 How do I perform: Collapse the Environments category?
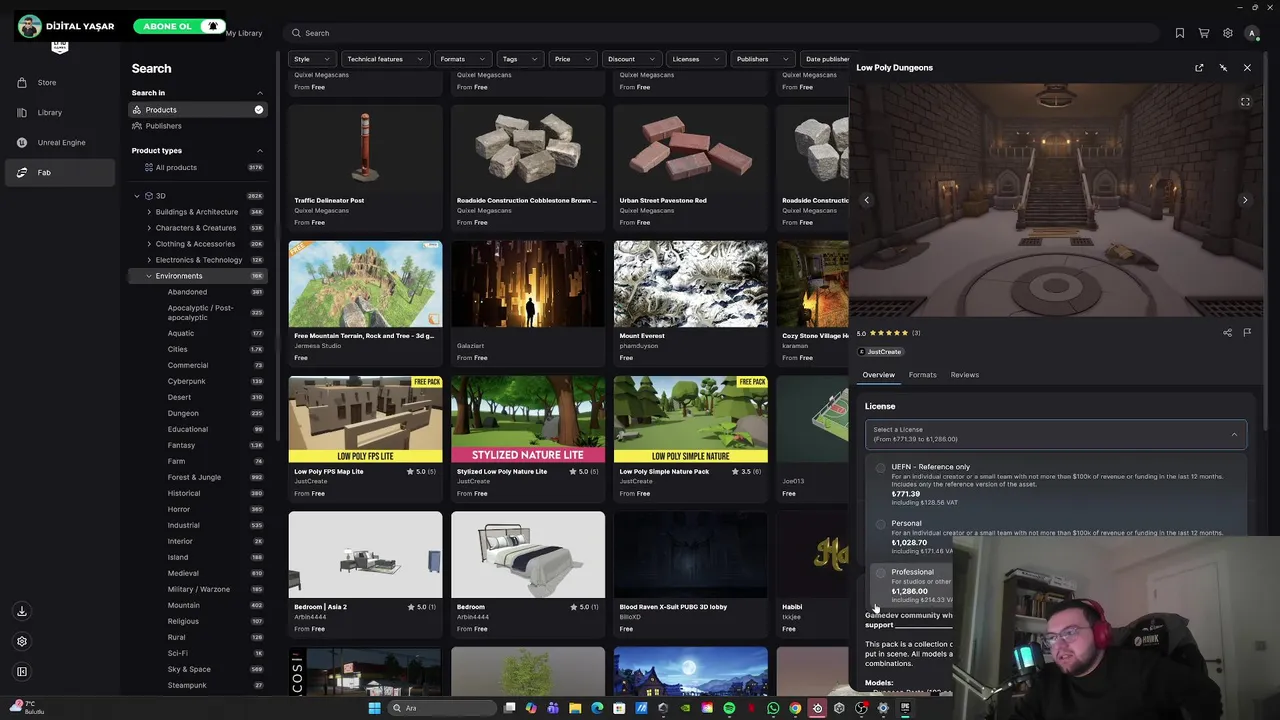(149, 276)
